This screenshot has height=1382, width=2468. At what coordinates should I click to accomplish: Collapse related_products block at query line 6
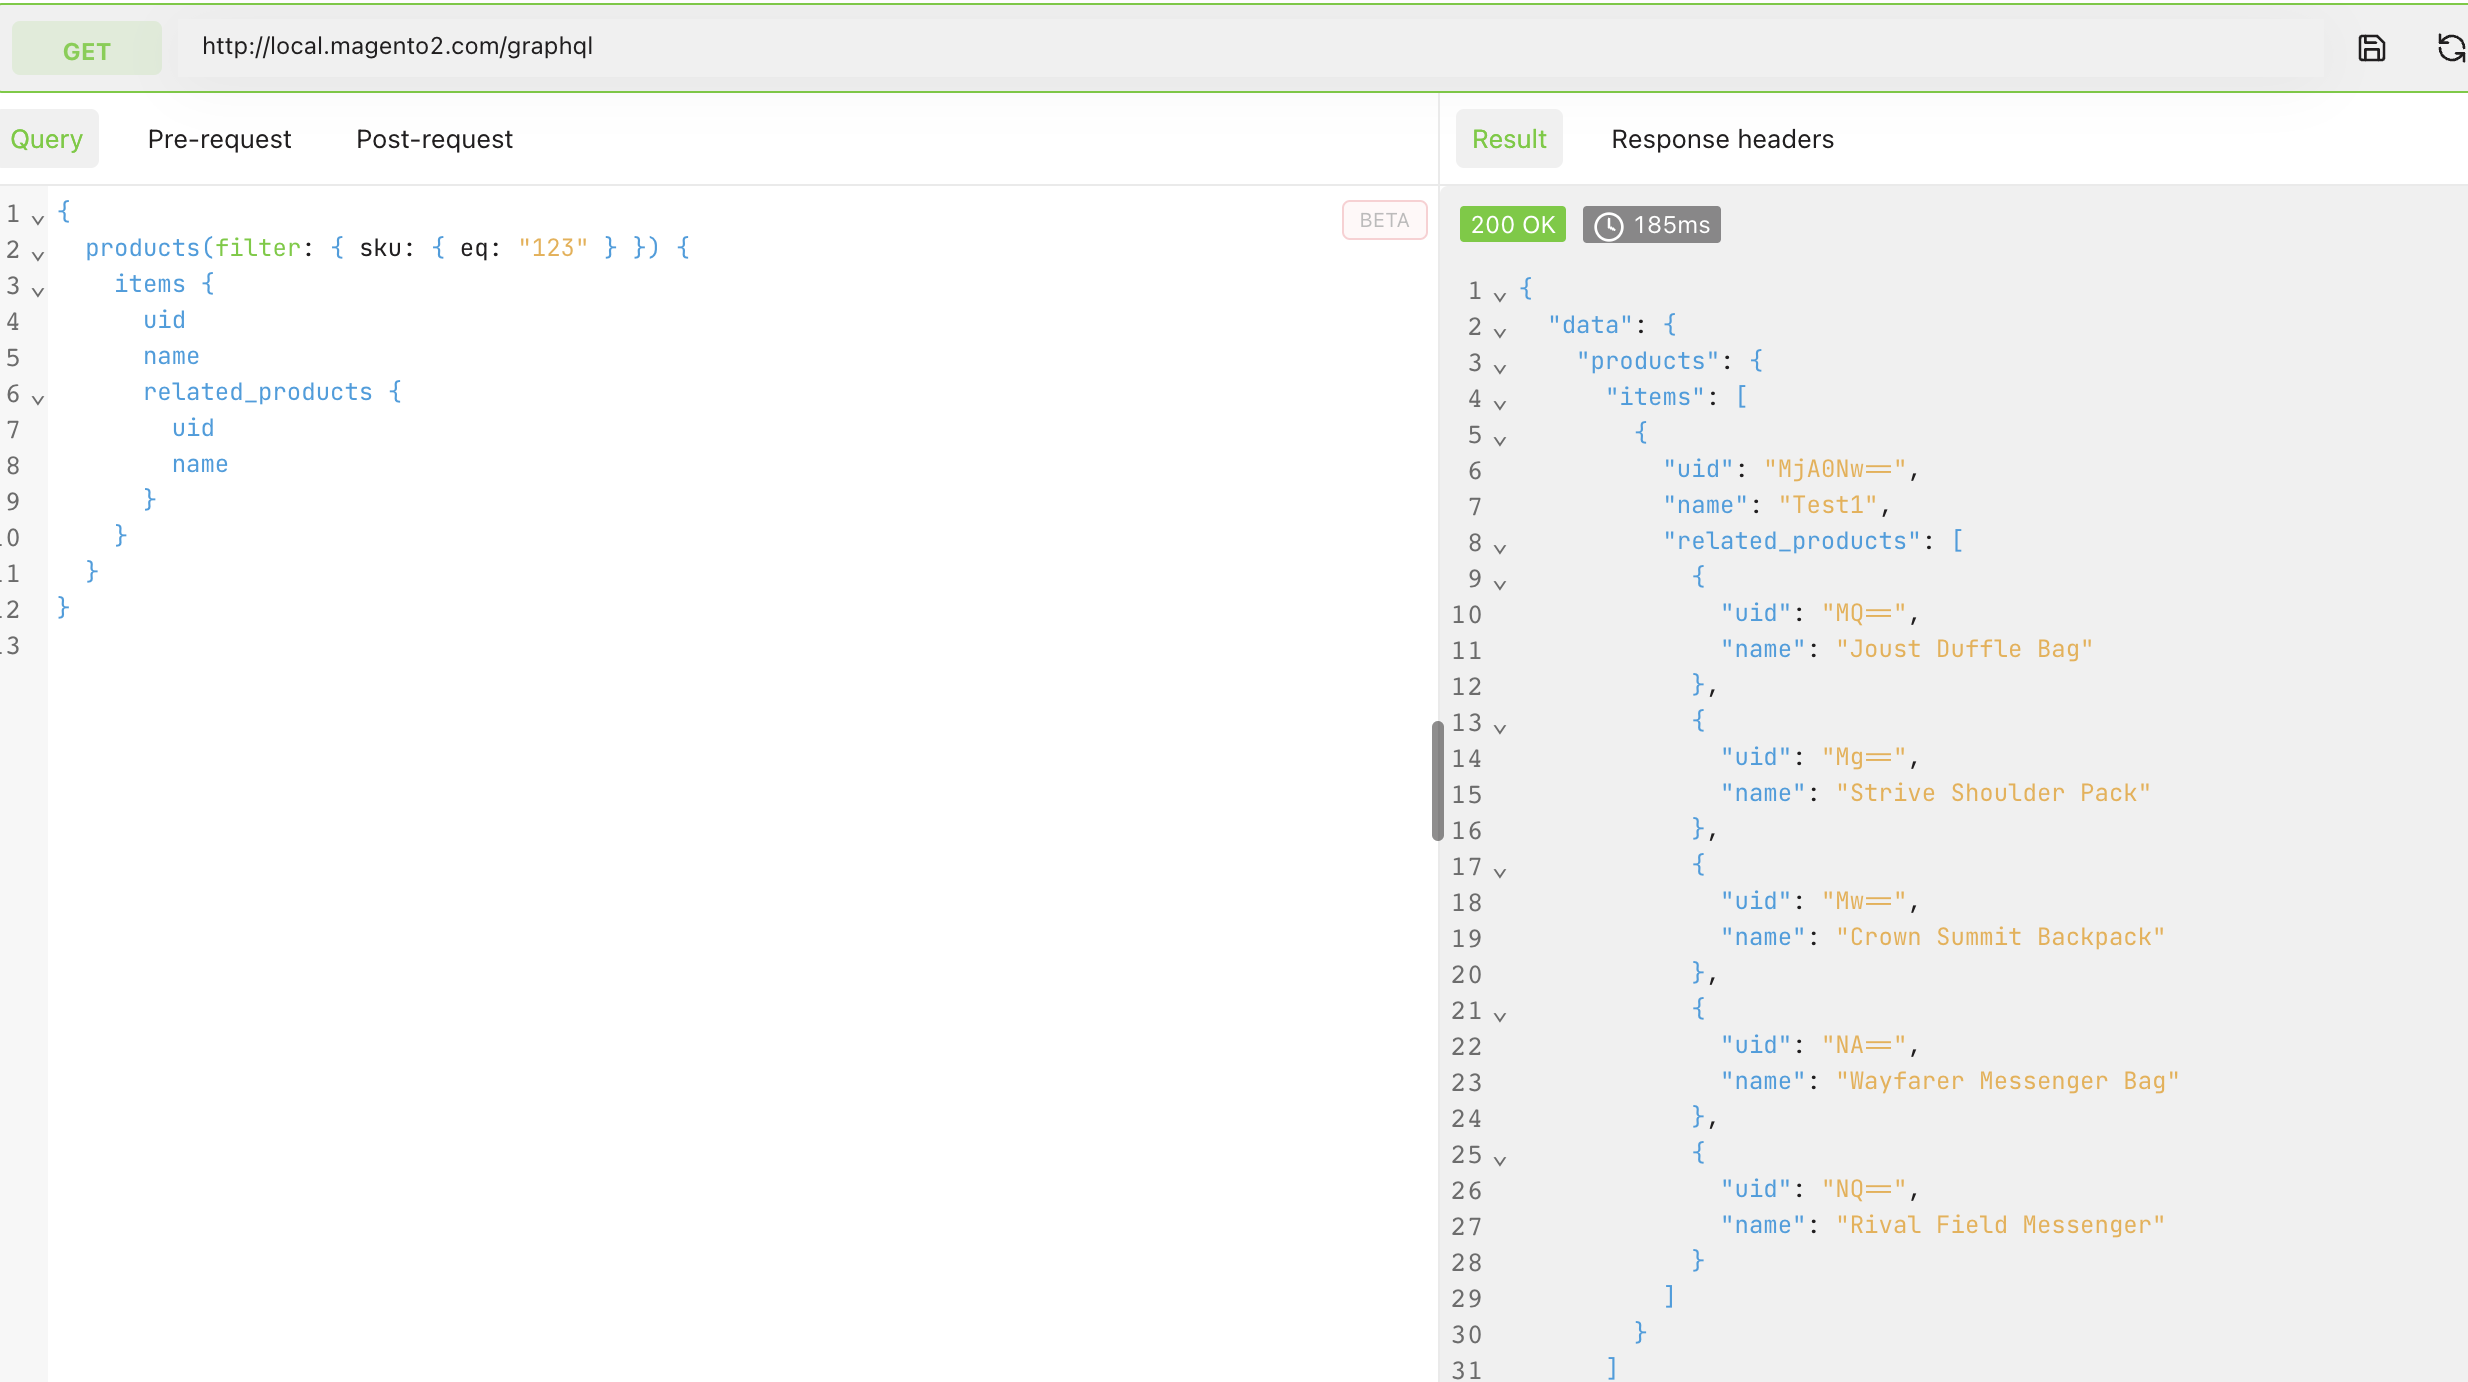tap(38, 399)
